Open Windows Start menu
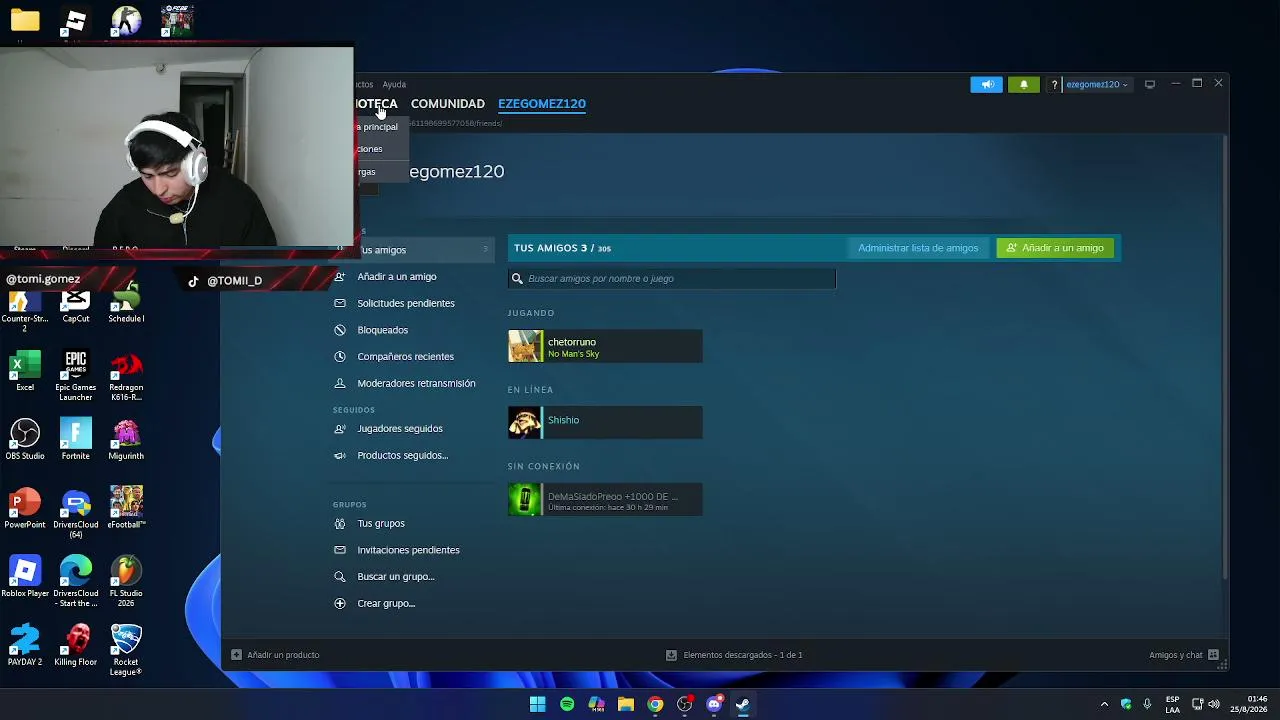Screen dimensions: 1280x720 point(537,705)
